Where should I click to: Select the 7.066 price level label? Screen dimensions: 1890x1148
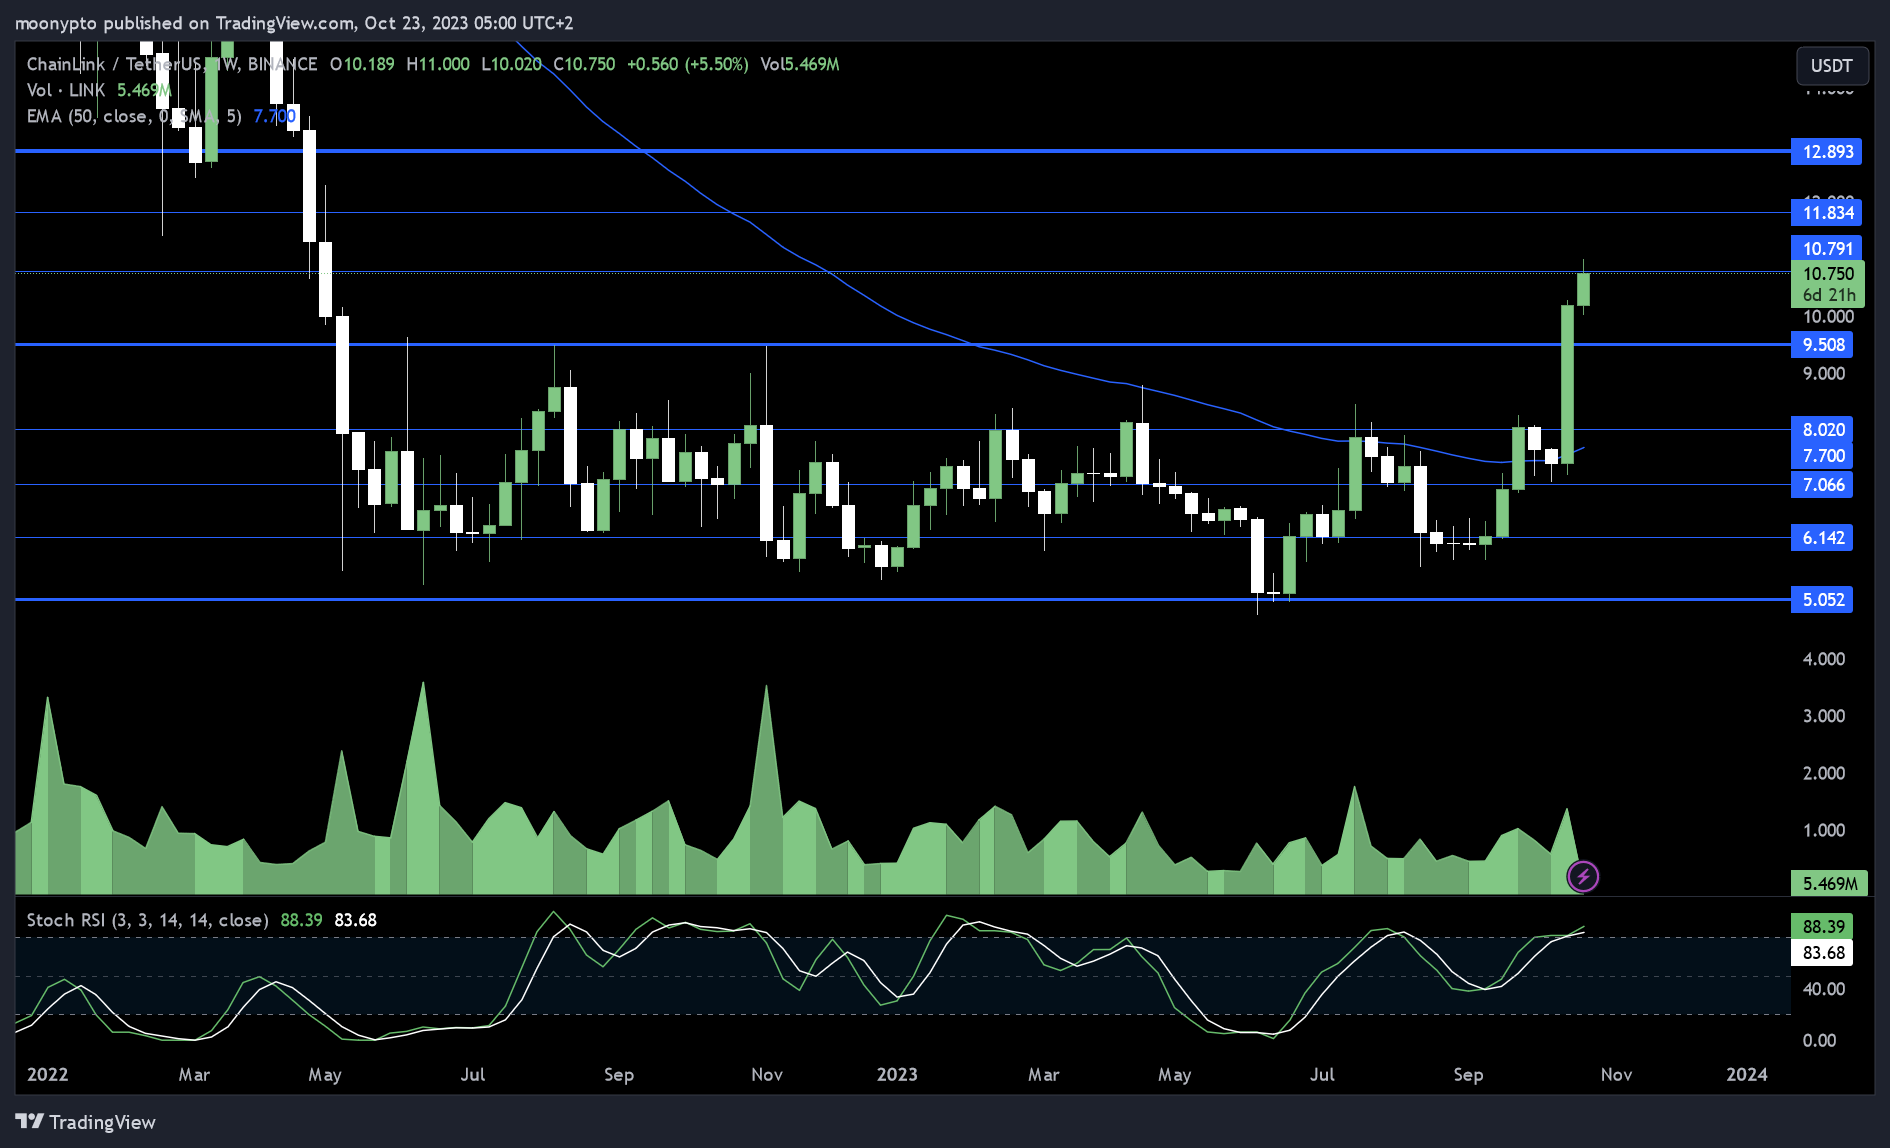click(x=1822, y=485)
